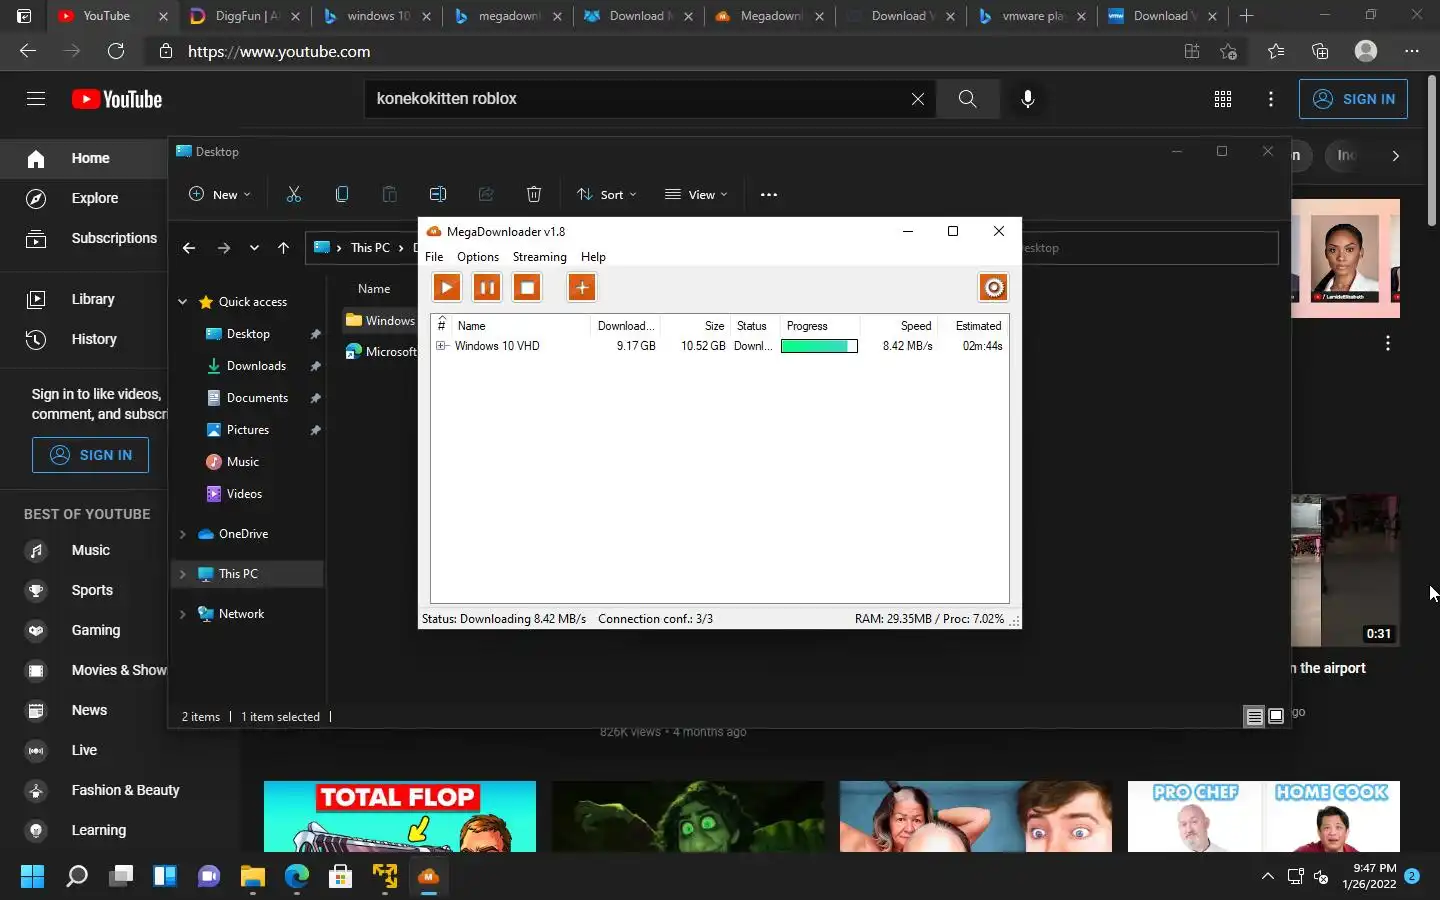Open recent locations dropdown in Explorer
Image resolution: width=1440 pixels, height=900 pixels.
coord(254,248)
